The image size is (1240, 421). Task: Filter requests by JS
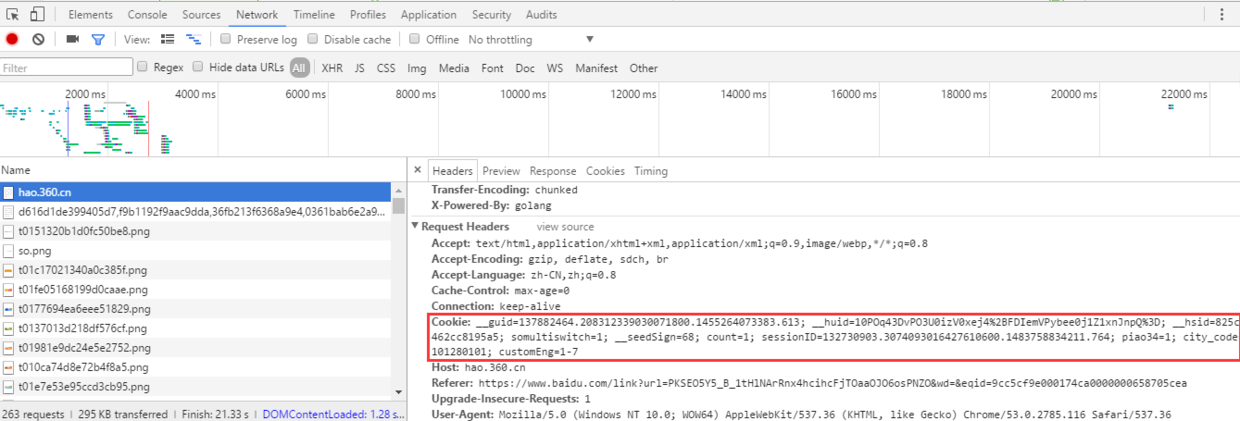(x=360, y=68)
